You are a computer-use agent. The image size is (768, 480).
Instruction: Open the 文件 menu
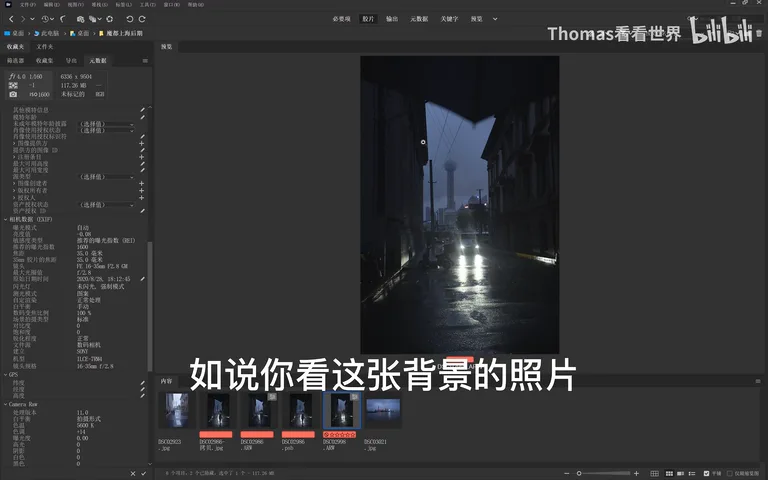click(27, 4)
